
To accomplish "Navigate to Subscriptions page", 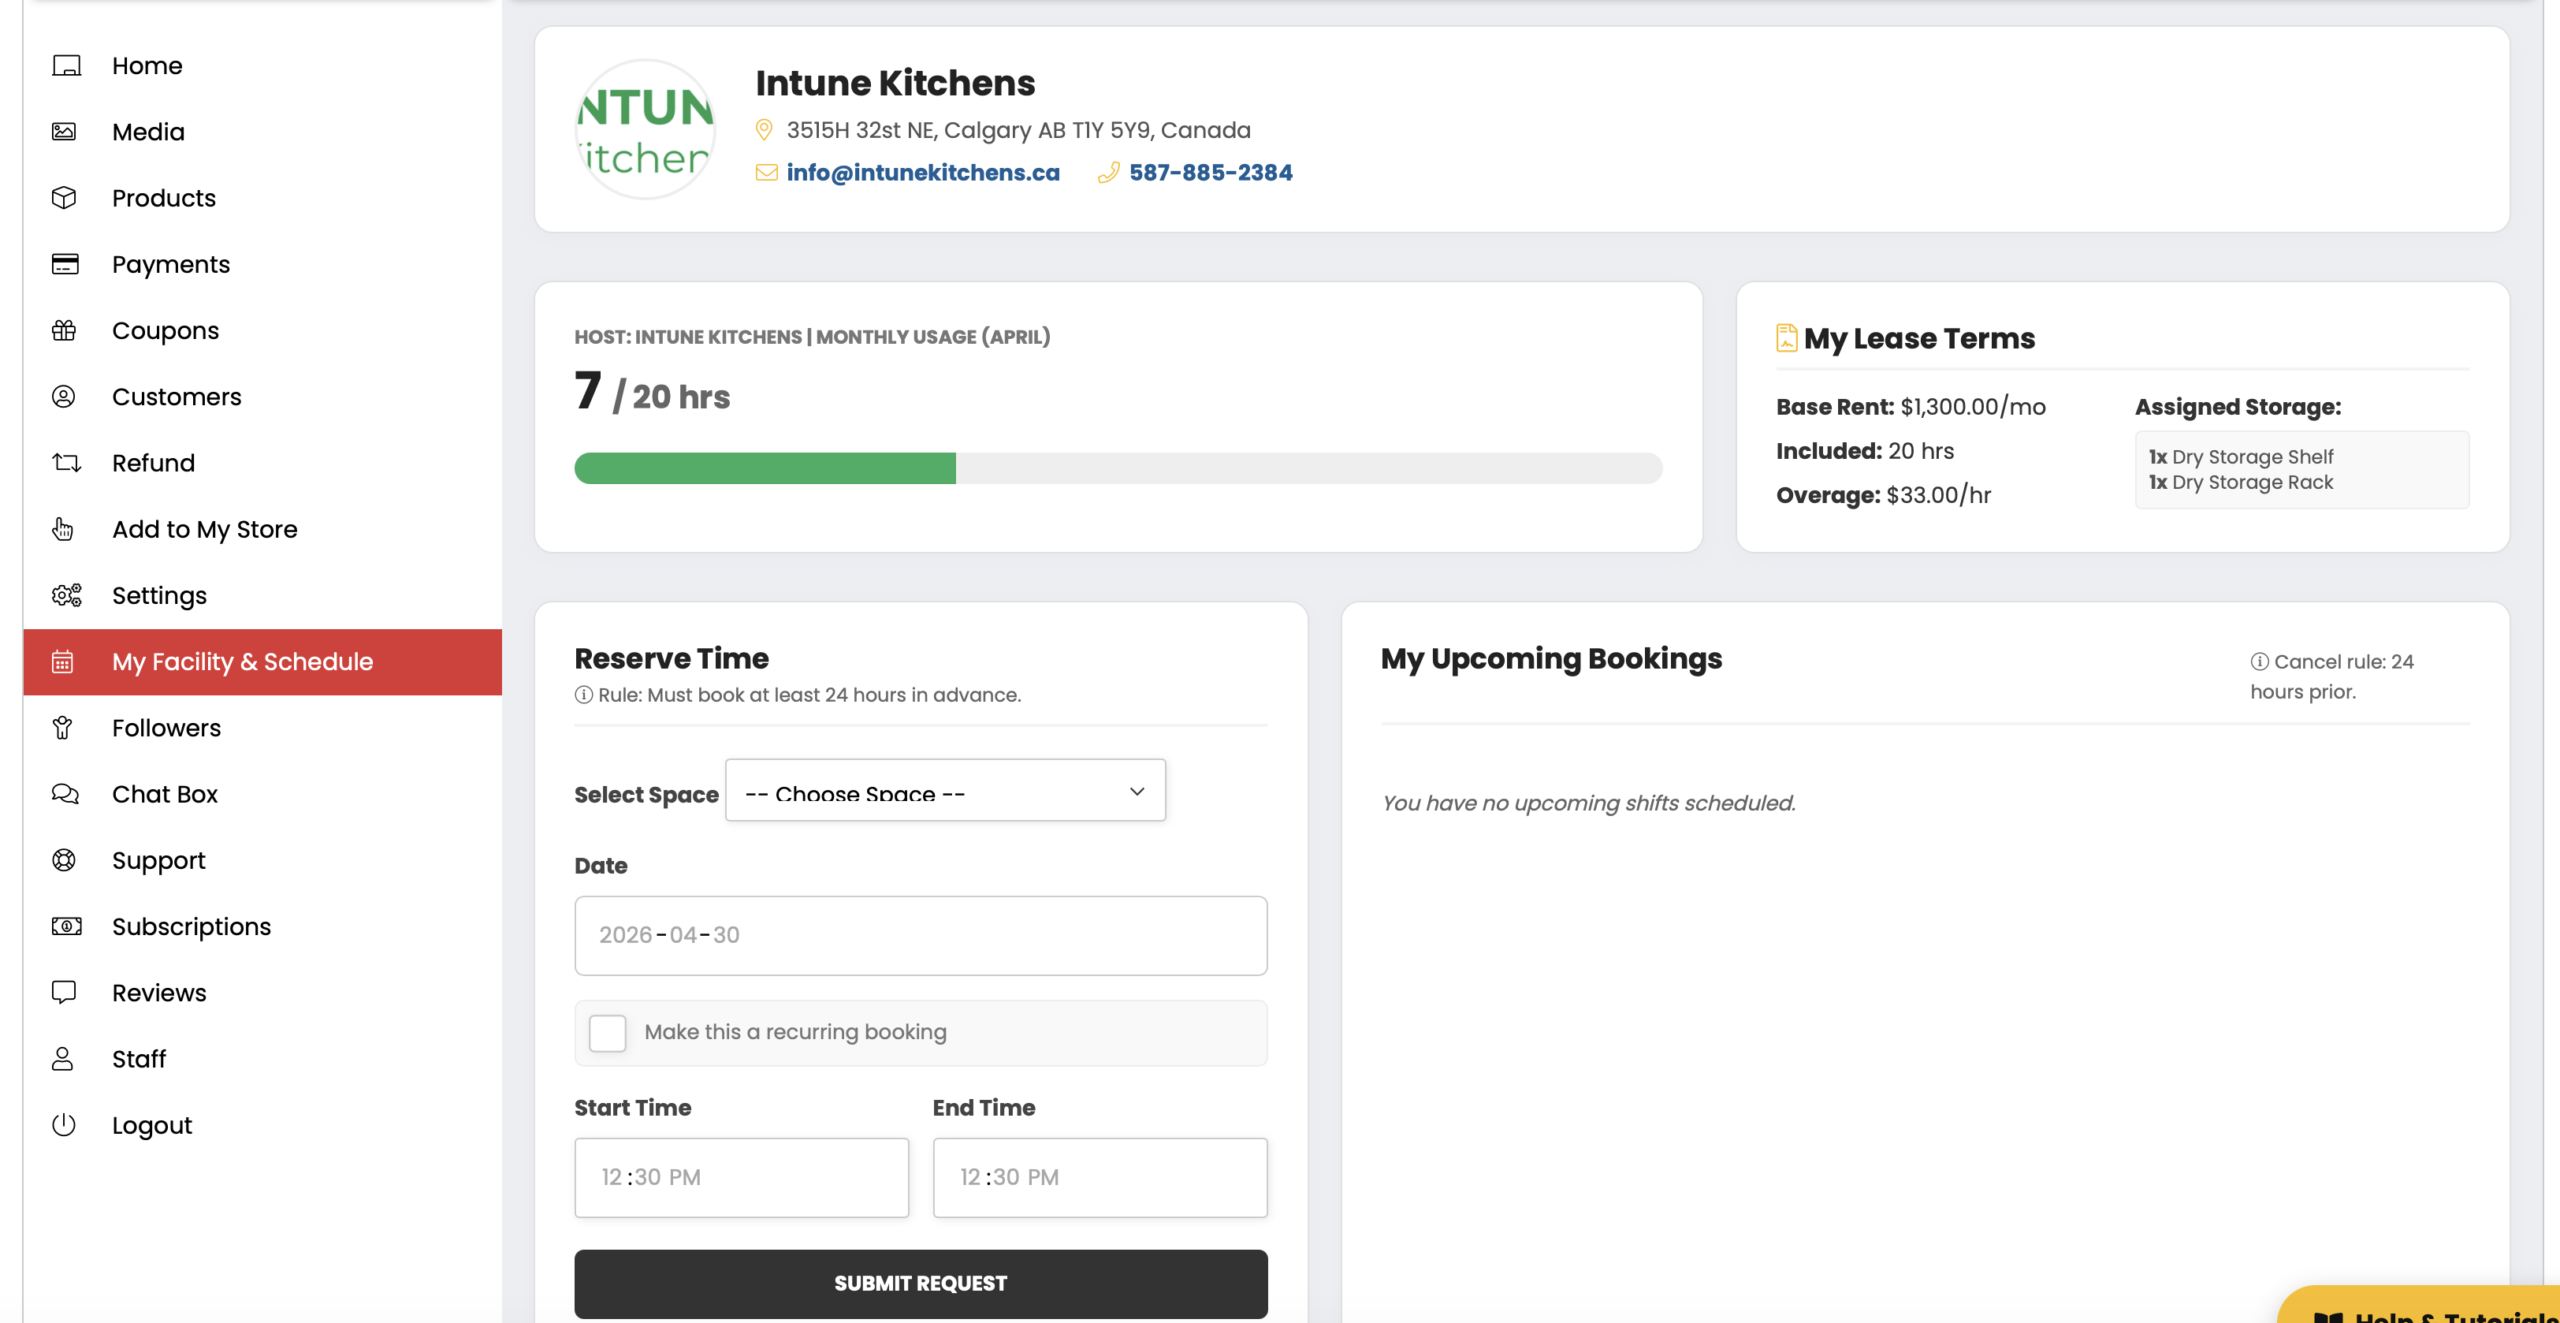I will point(191,927).
